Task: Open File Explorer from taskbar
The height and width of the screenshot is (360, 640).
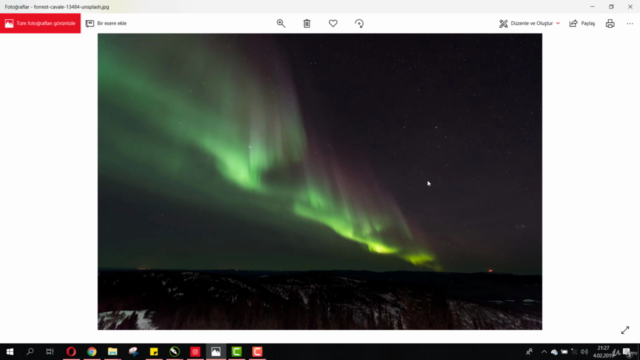Action: coord(113,351)
